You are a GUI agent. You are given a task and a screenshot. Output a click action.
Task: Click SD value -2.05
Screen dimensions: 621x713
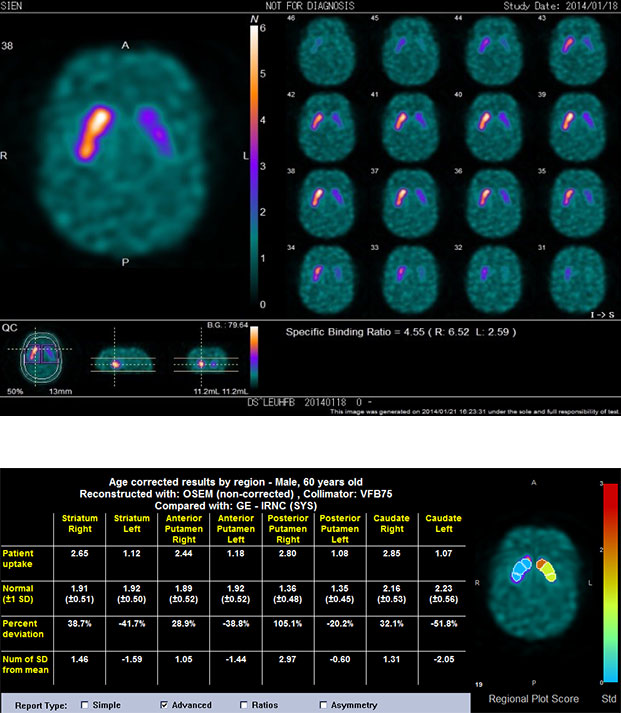444,659
